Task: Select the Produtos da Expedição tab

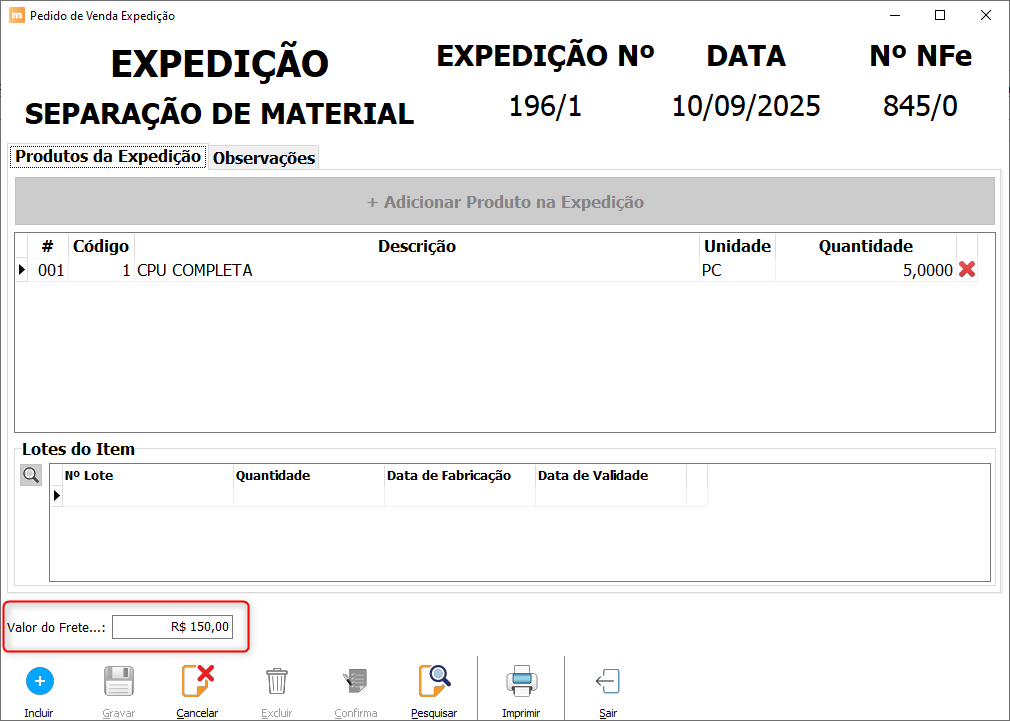Action: point(108,157)
